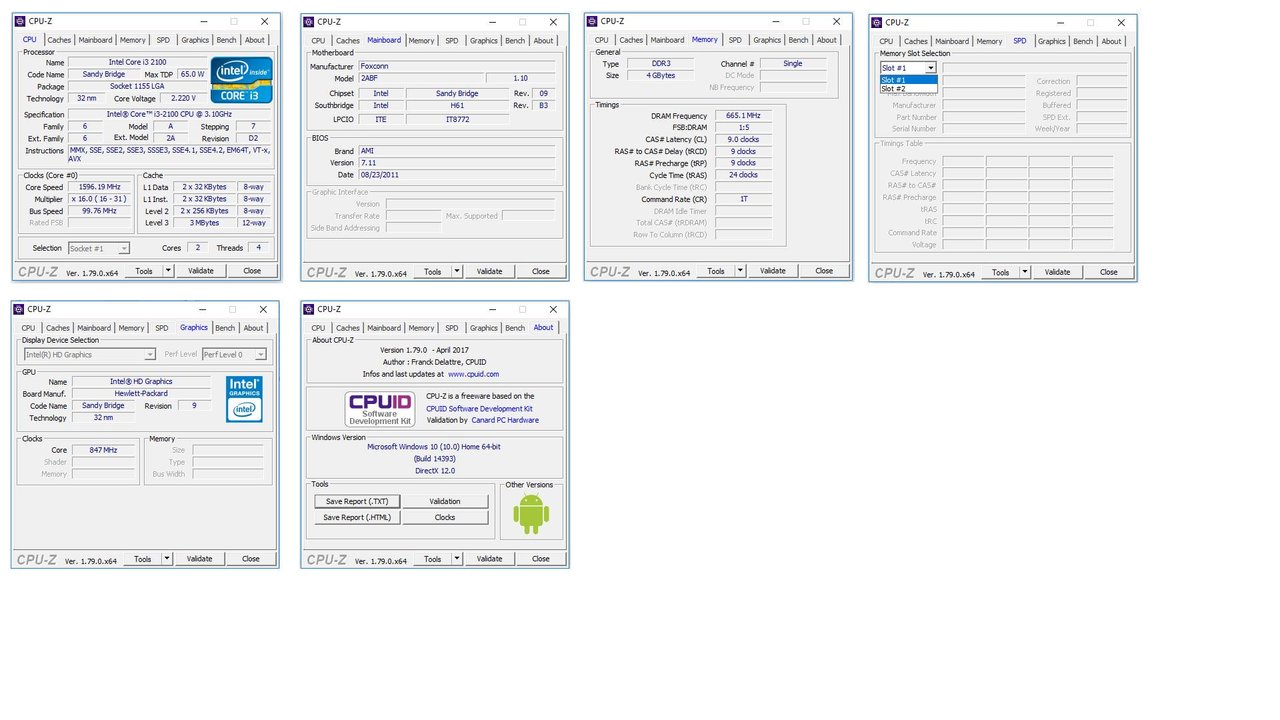This screenshot has width=1280, height=720.
Task: Click Level 3 cache value 3 MBytes
Action: (x=204, y=223)
